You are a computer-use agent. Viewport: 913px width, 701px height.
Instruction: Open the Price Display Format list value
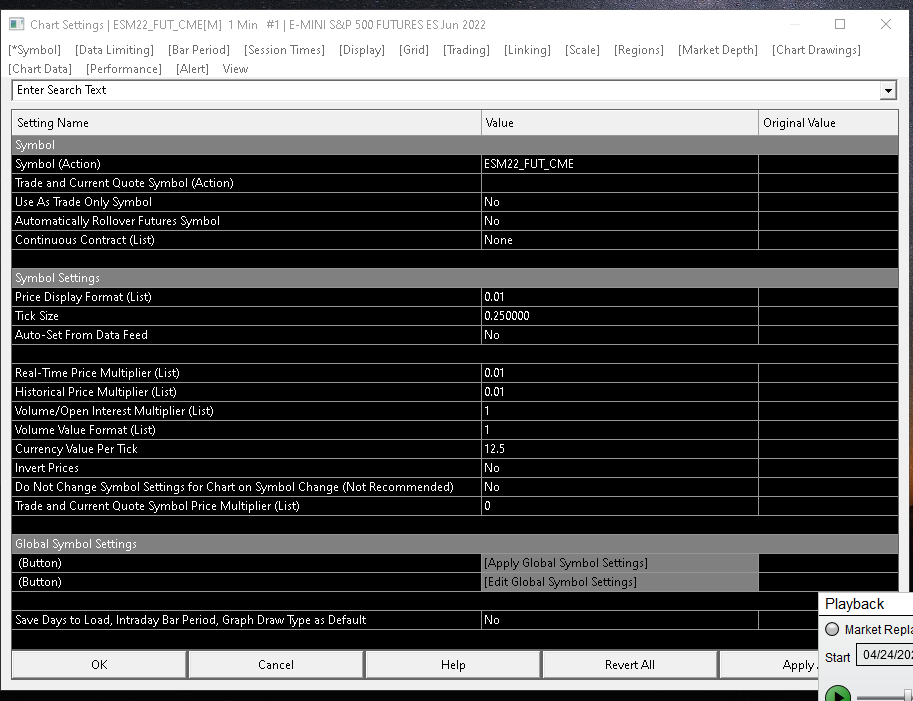coord(620,297)
